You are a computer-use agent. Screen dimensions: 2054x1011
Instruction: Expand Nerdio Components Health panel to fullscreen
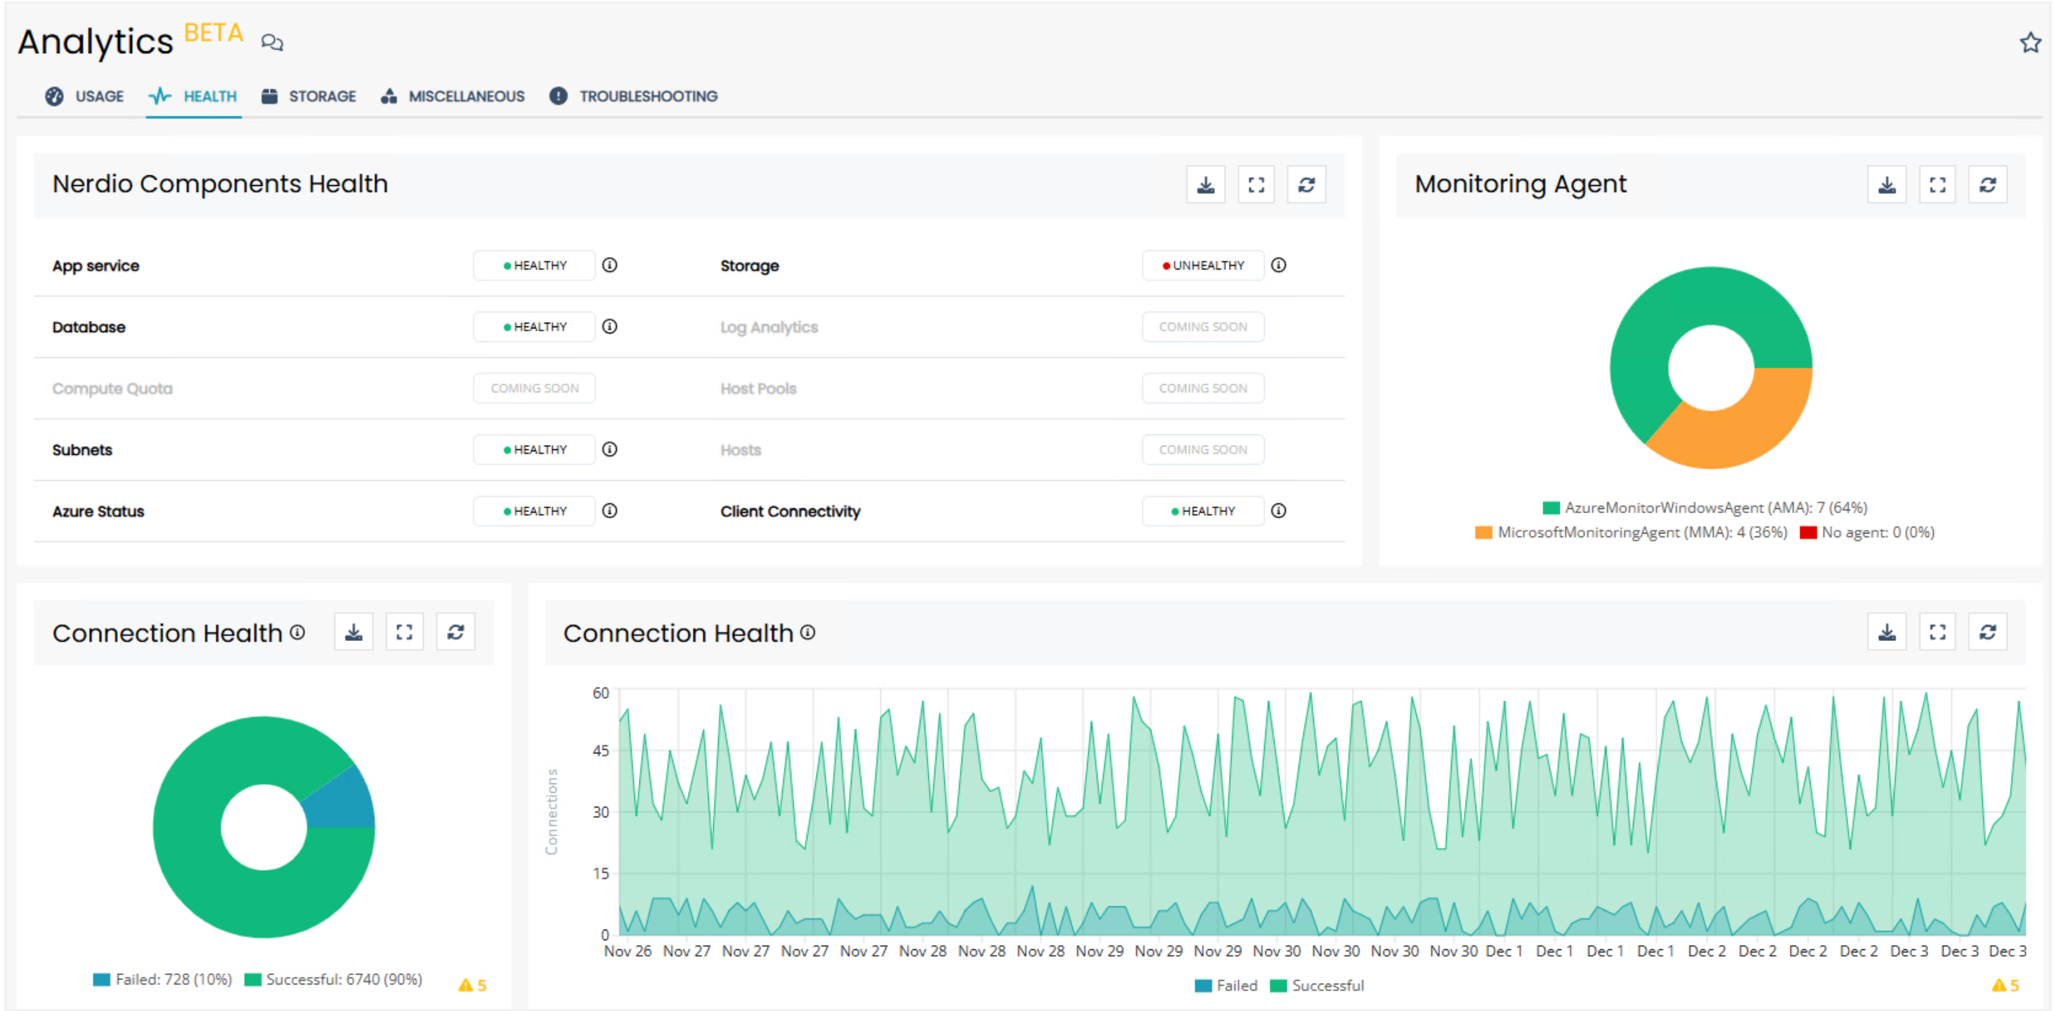click(1256, 185)
